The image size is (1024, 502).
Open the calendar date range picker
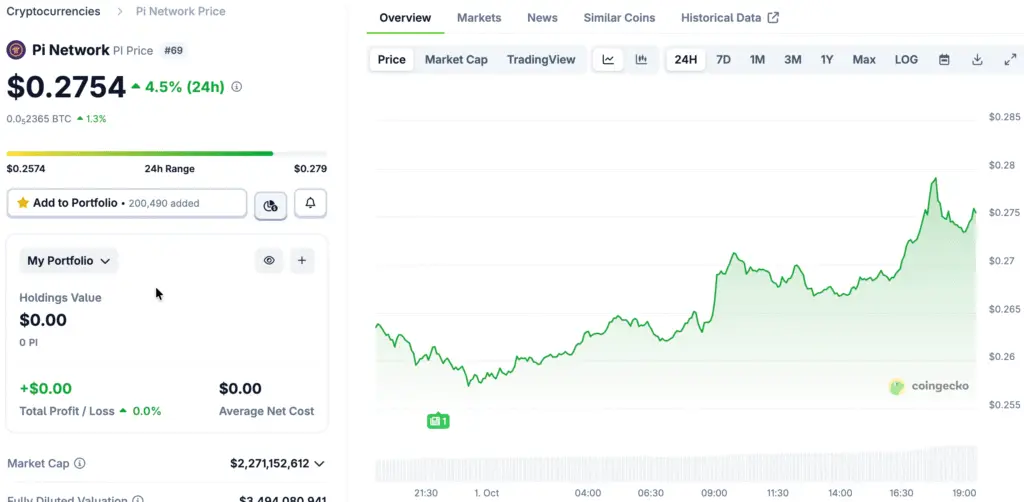(x=944, y=60)
